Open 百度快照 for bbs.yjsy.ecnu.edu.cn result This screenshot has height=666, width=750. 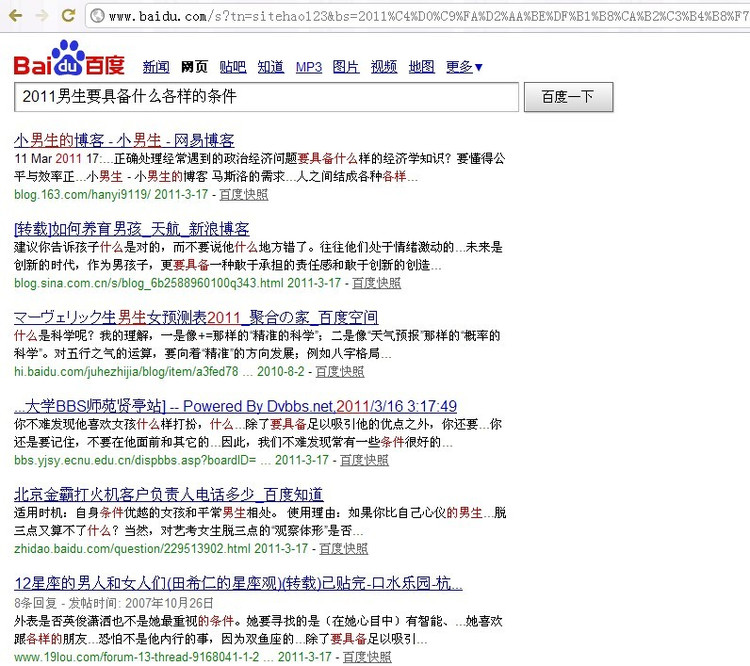[364, 460]
